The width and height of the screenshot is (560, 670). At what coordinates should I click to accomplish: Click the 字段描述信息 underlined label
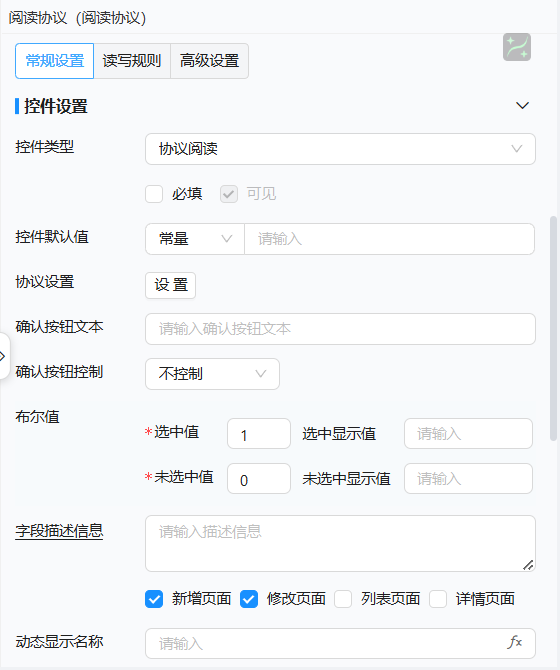tap(59, 531)
